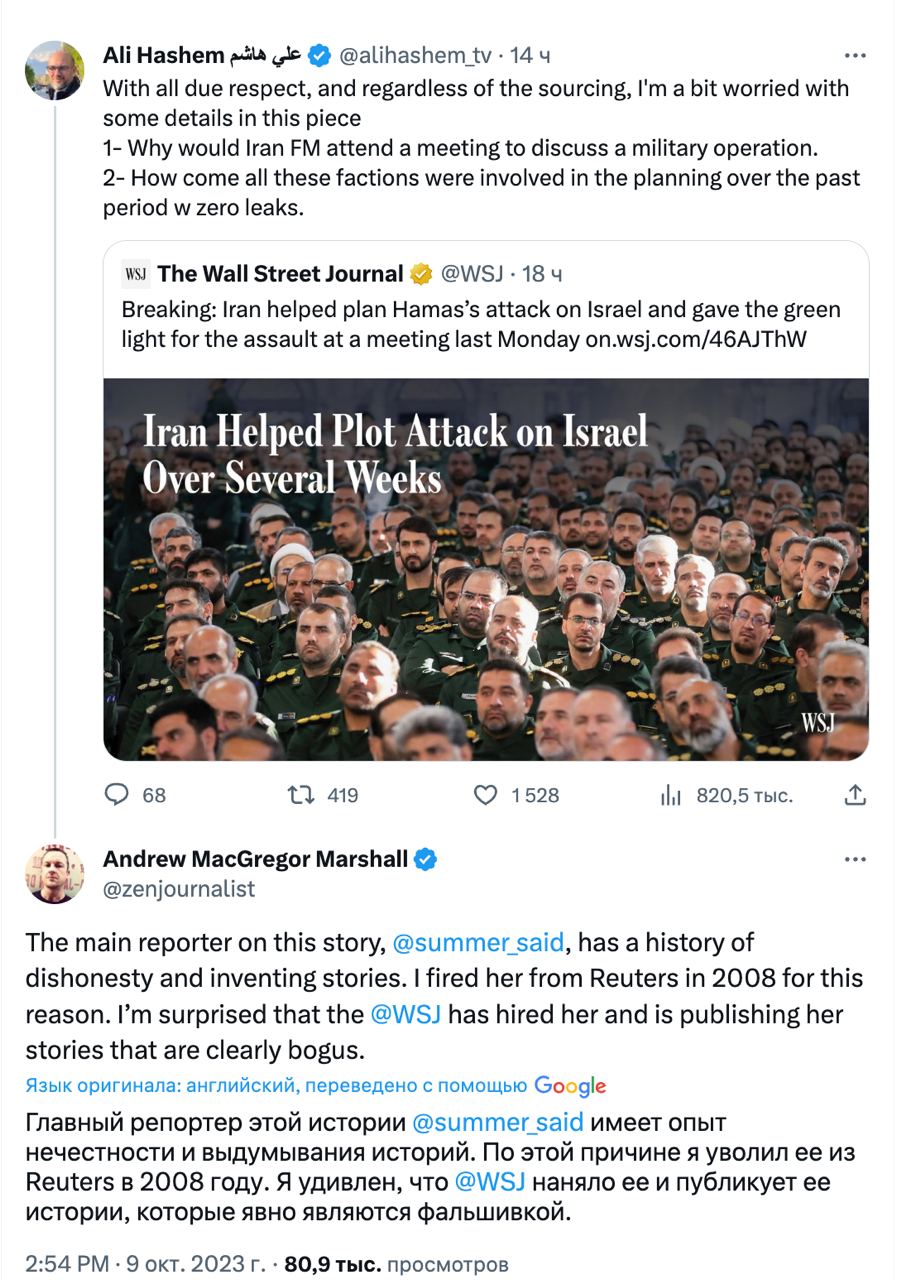
Task: Click the WSJ logo avatar in quoted tweet
Action: coord(135,274)
